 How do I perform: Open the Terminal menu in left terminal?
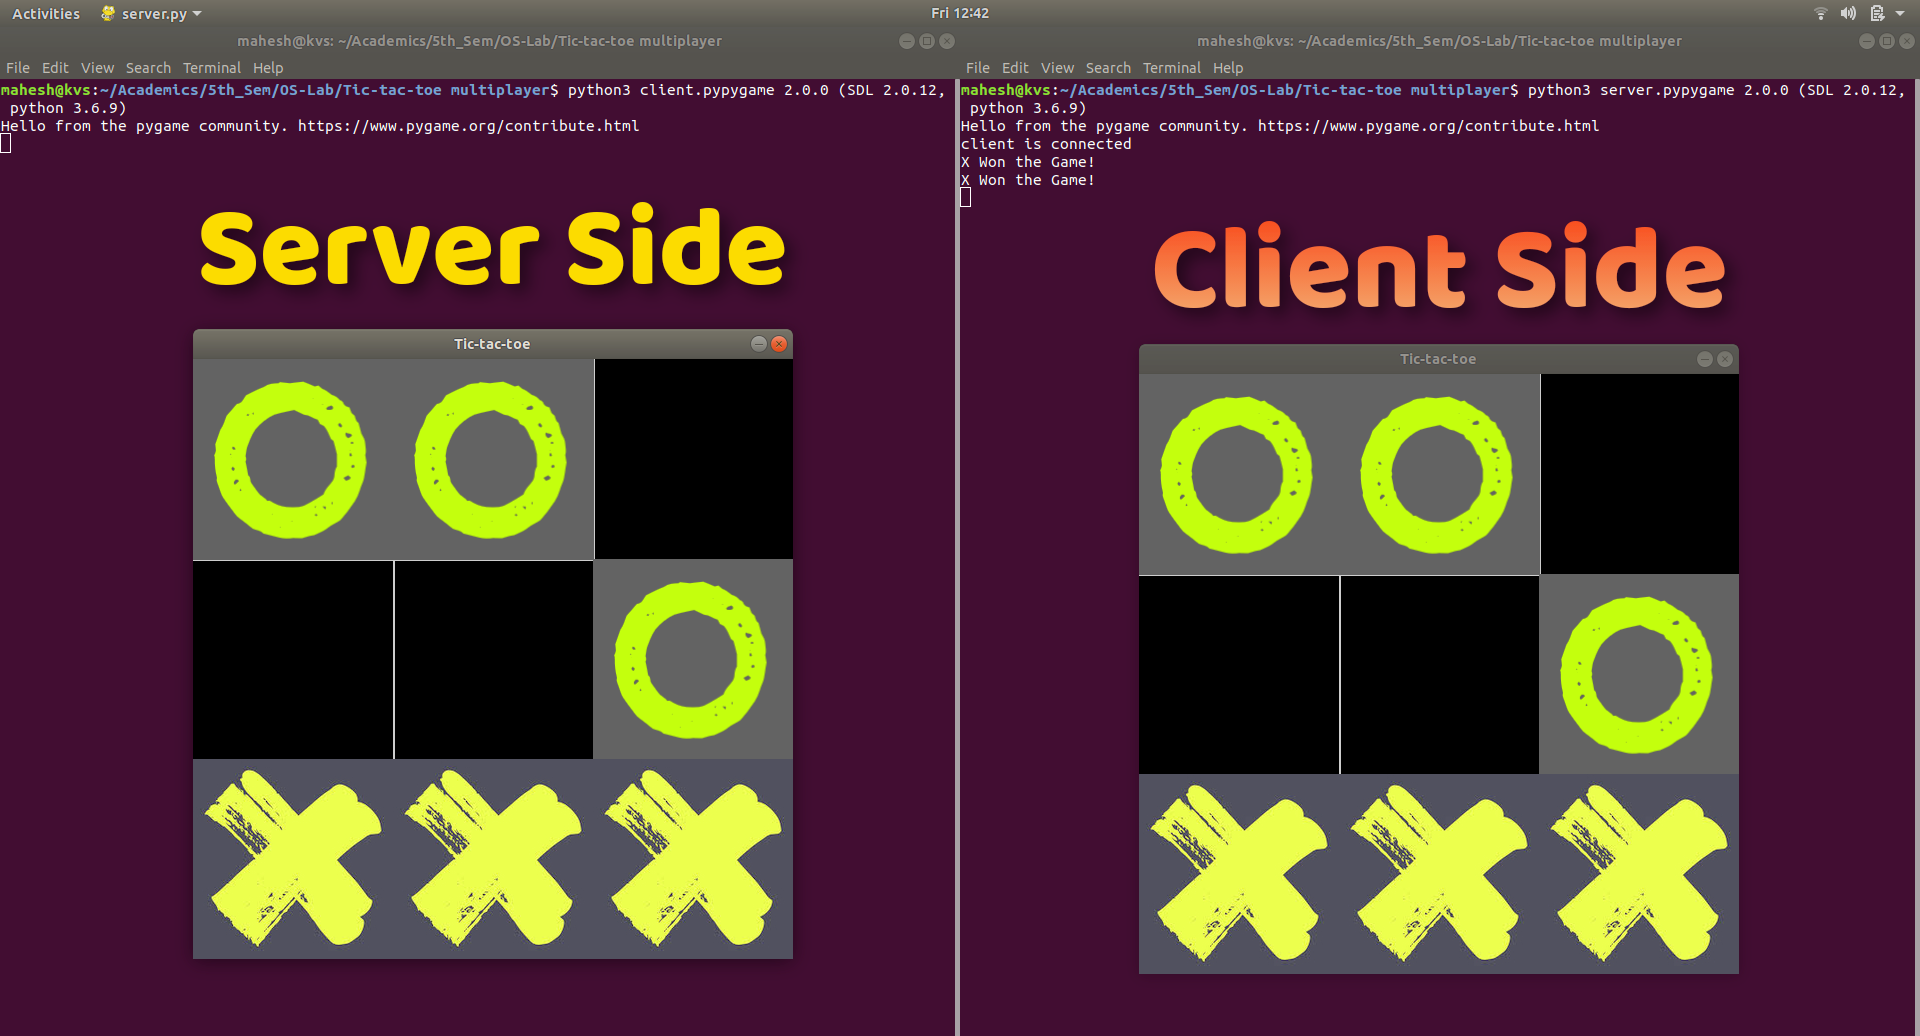[x=211, y=68]
